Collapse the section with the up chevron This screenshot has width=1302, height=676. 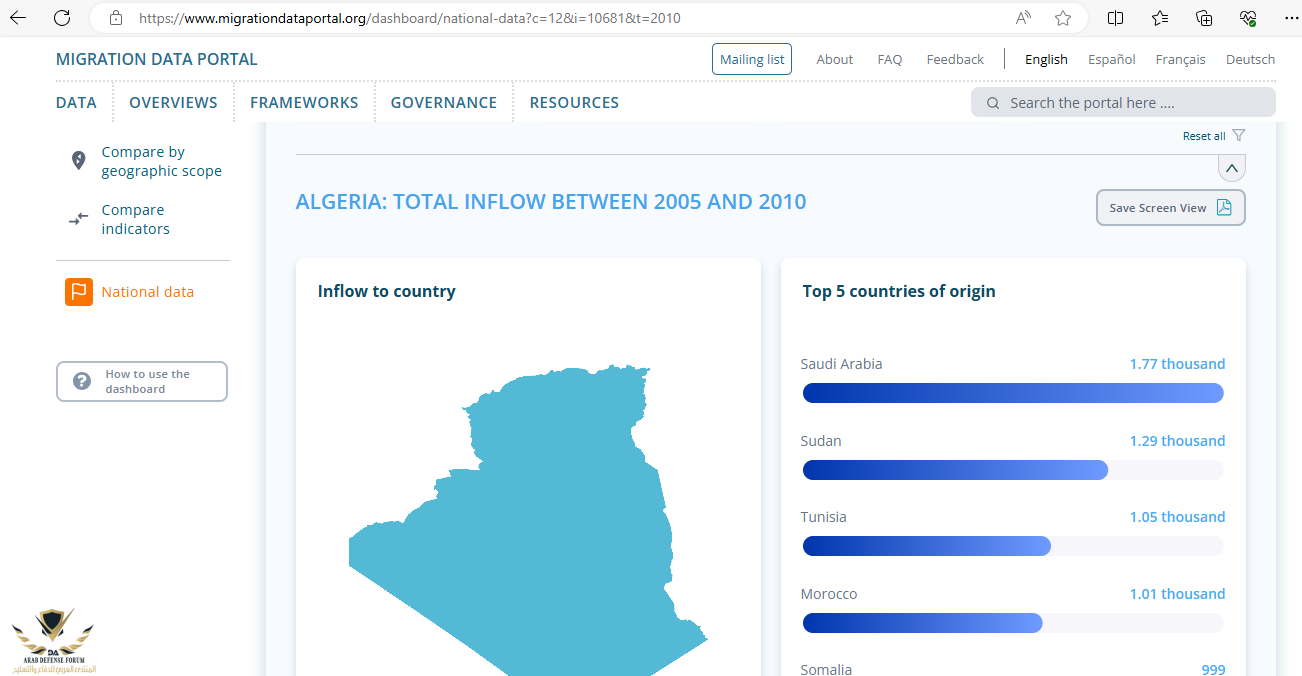pos(1232,168)
